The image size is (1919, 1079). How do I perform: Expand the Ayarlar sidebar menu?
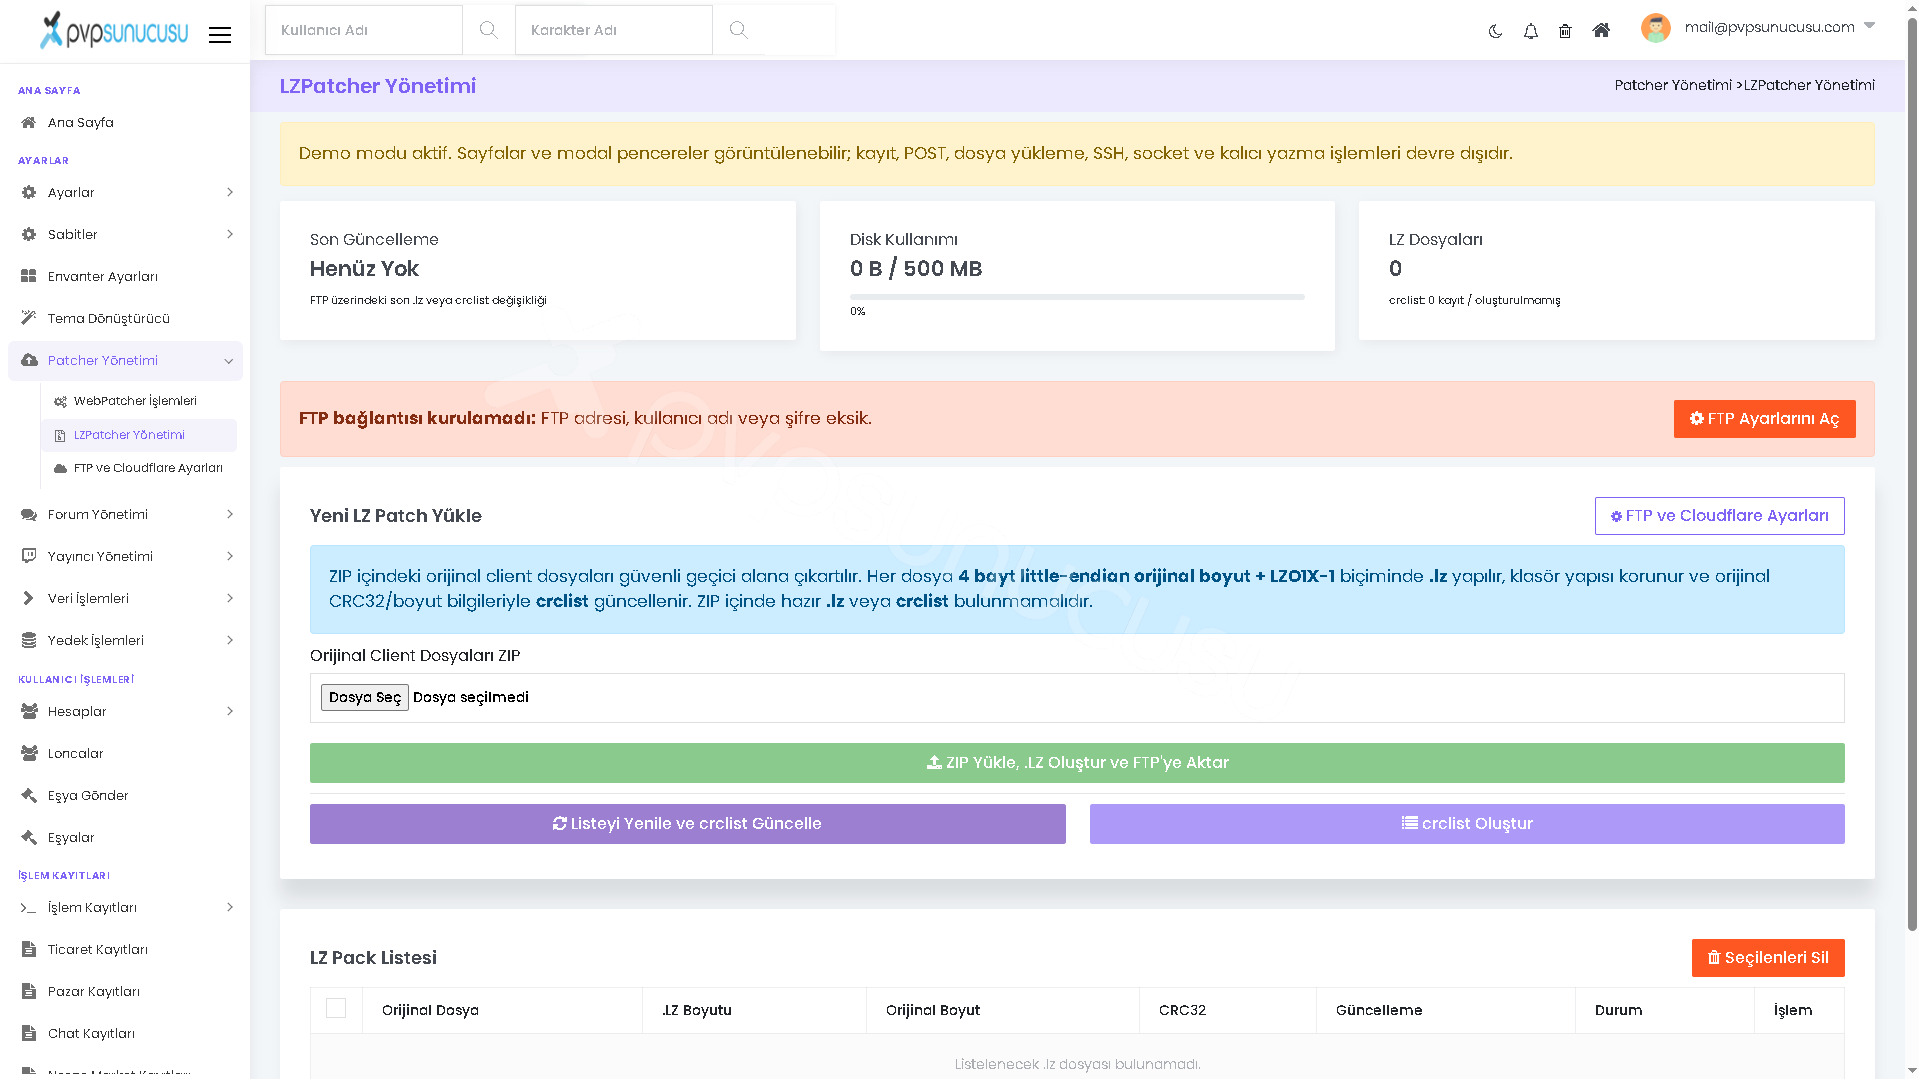coord(126,192)
